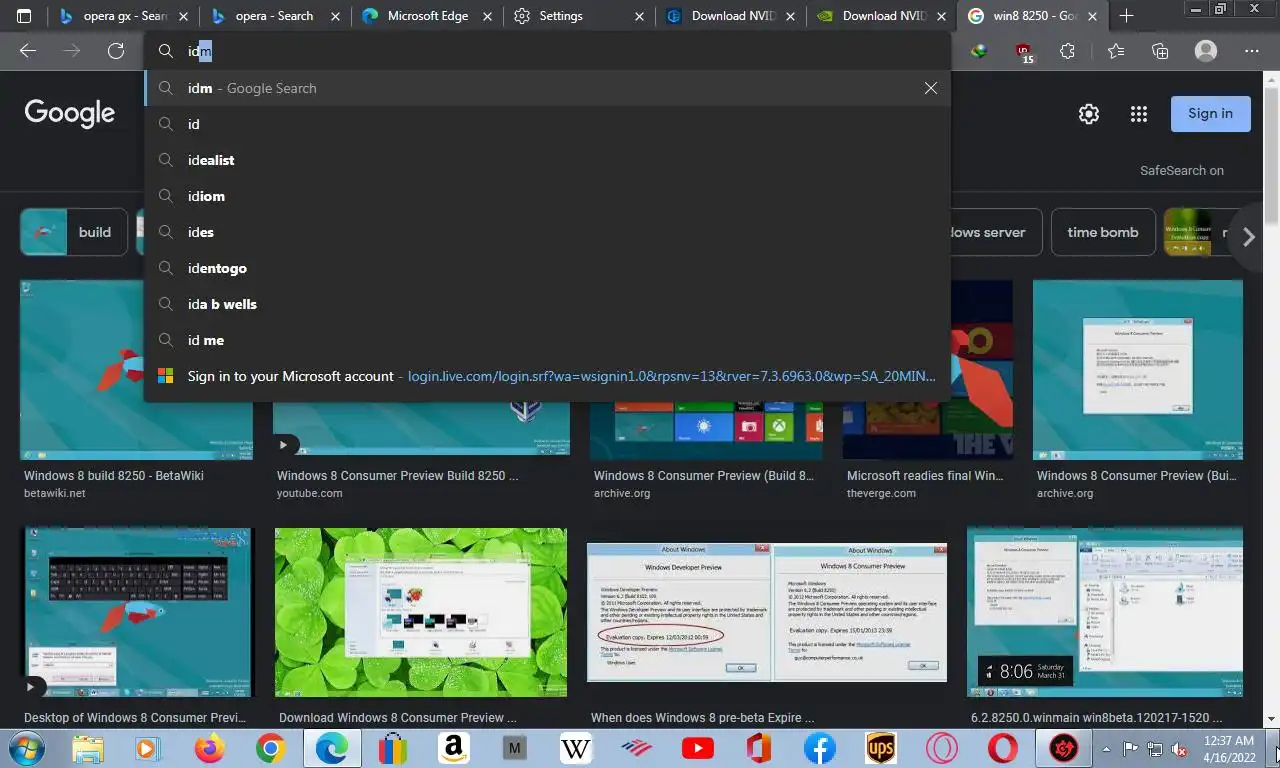1280x768 pixels.
Task: Open Windows Explorer from taskbar
Action: pyautogui.click(x=88, y=747)
